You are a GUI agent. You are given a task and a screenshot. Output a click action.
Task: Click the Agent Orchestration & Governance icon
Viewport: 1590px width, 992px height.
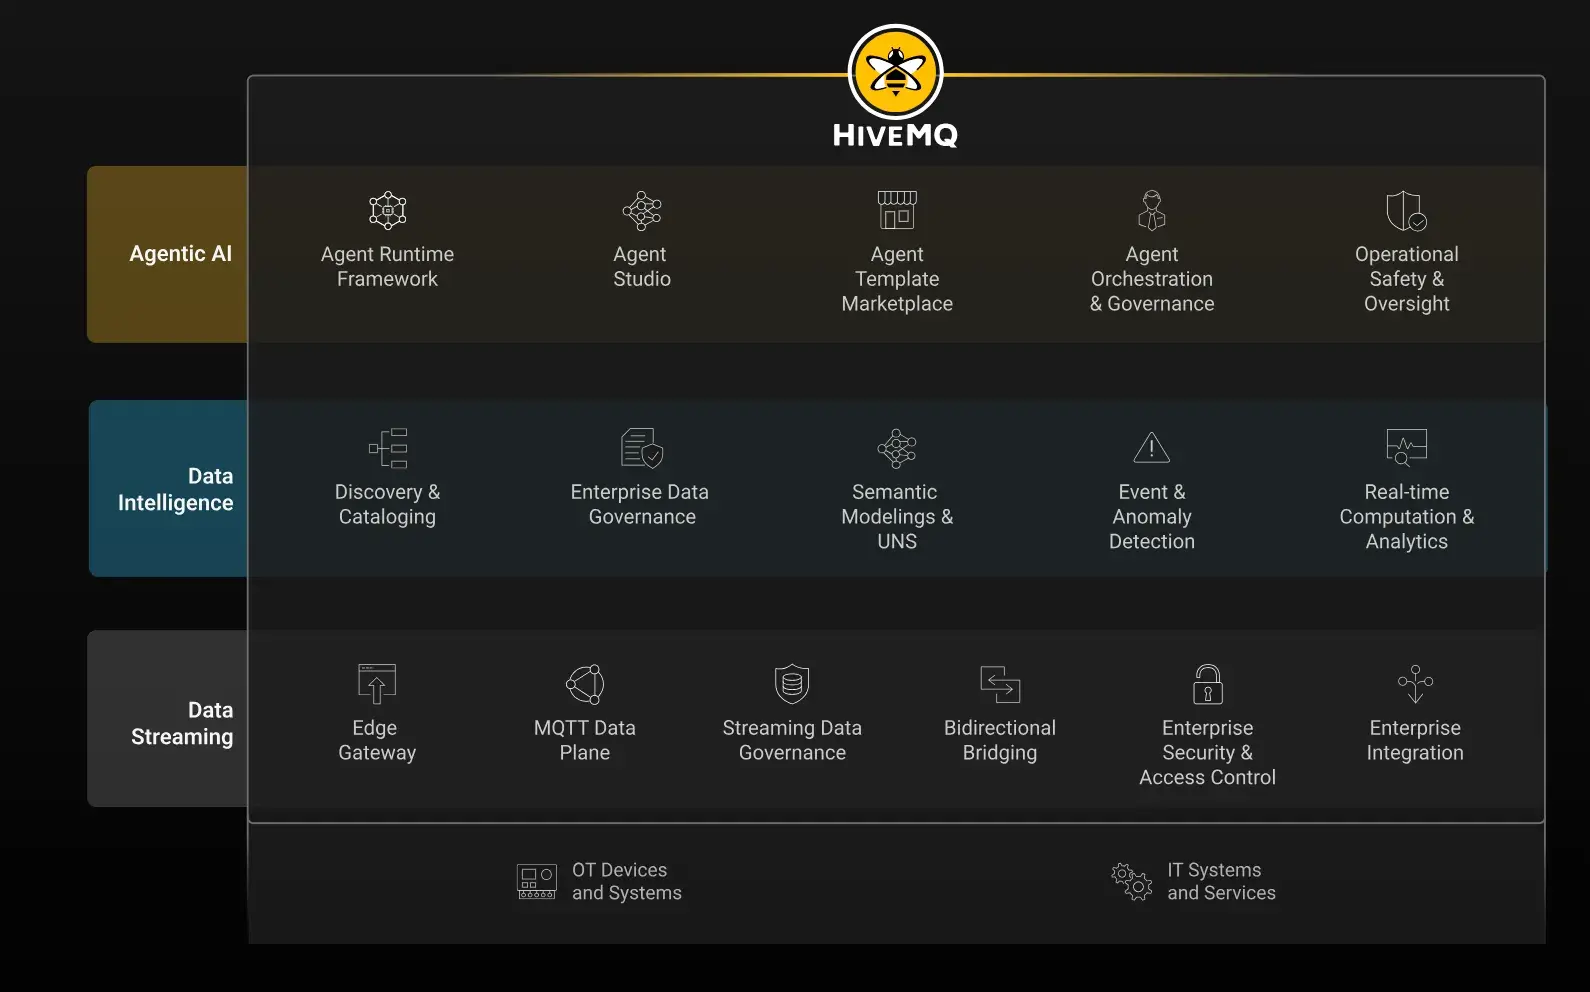pyautogui.click(x=1152, y=210)
